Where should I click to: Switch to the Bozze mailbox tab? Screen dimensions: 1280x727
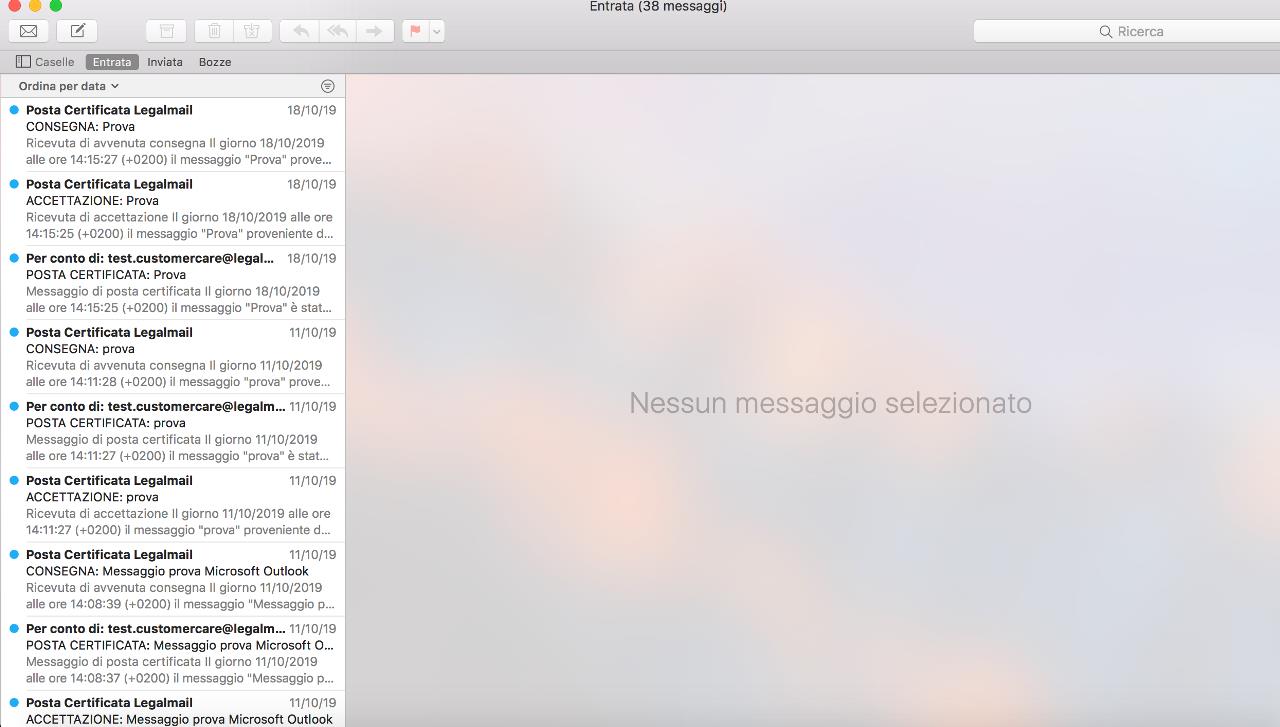coord(215,62)
